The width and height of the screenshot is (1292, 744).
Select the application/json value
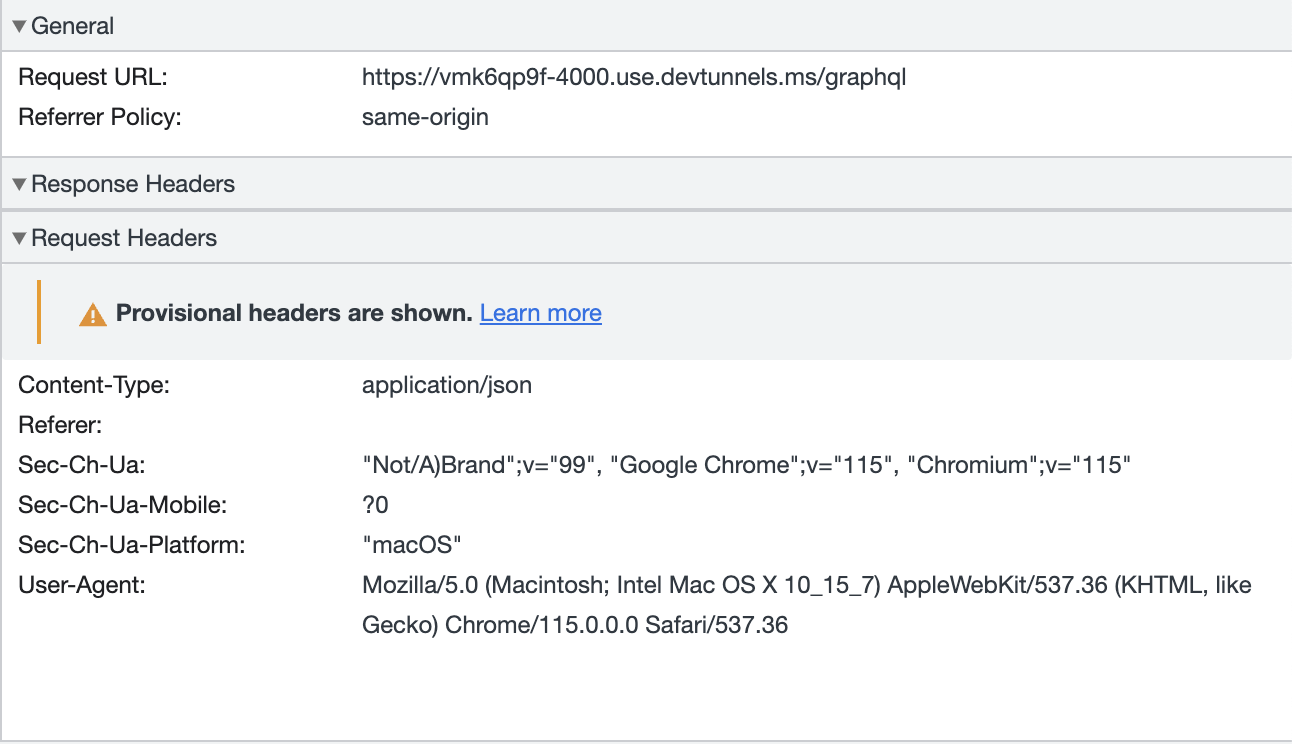pos(447,385)
